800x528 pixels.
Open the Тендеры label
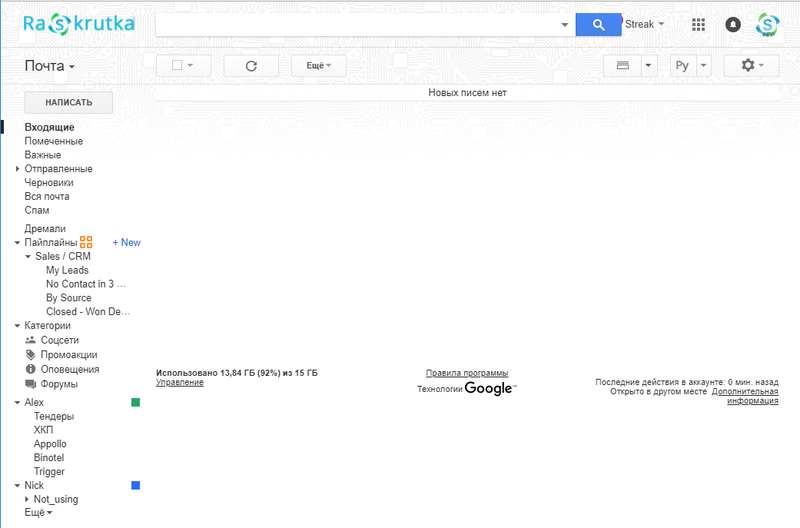54,416
